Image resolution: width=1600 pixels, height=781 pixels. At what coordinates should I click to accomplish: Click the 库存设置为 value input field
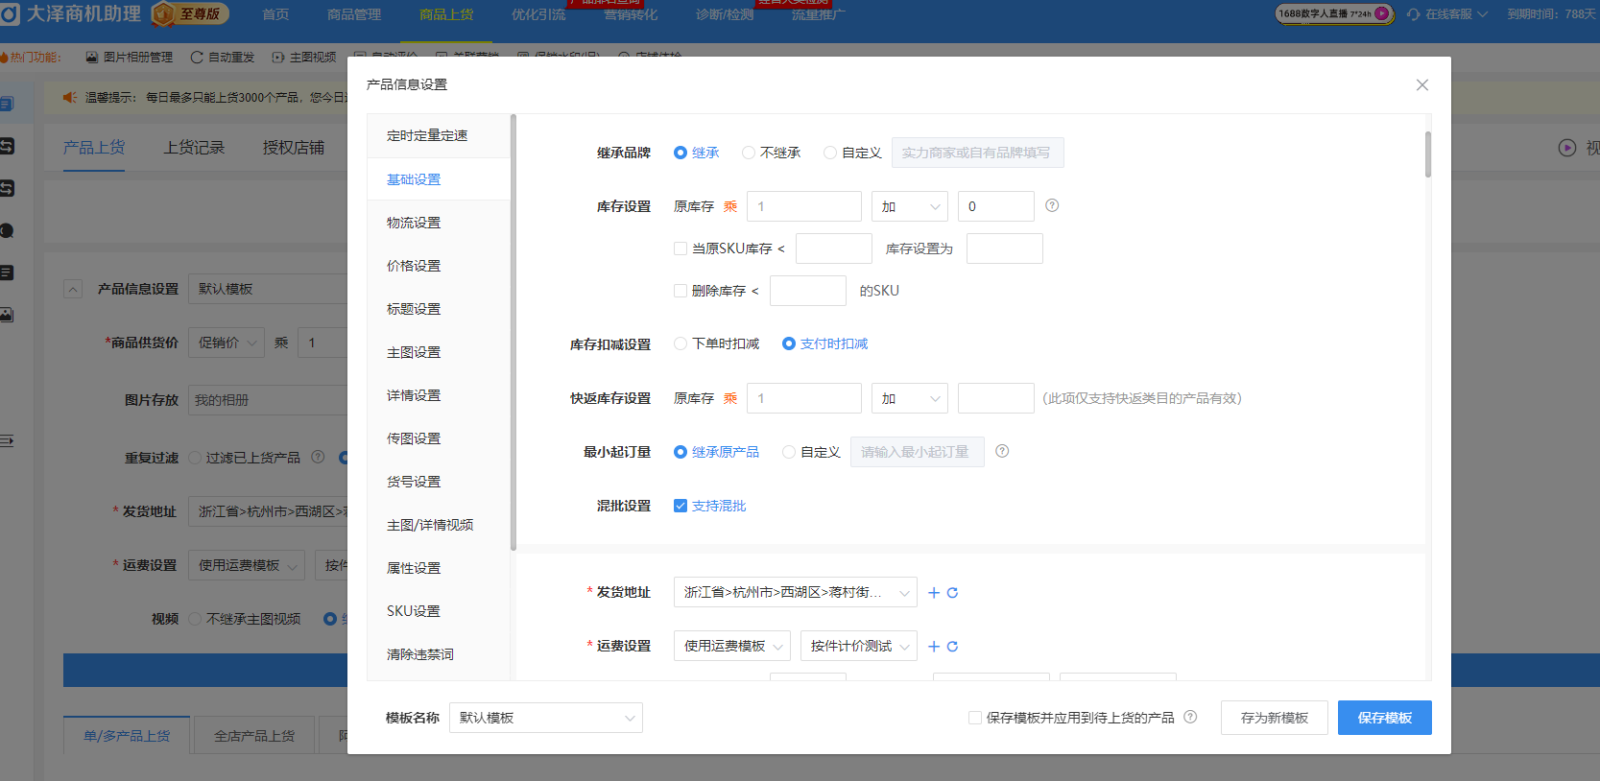coord(1005,248)
